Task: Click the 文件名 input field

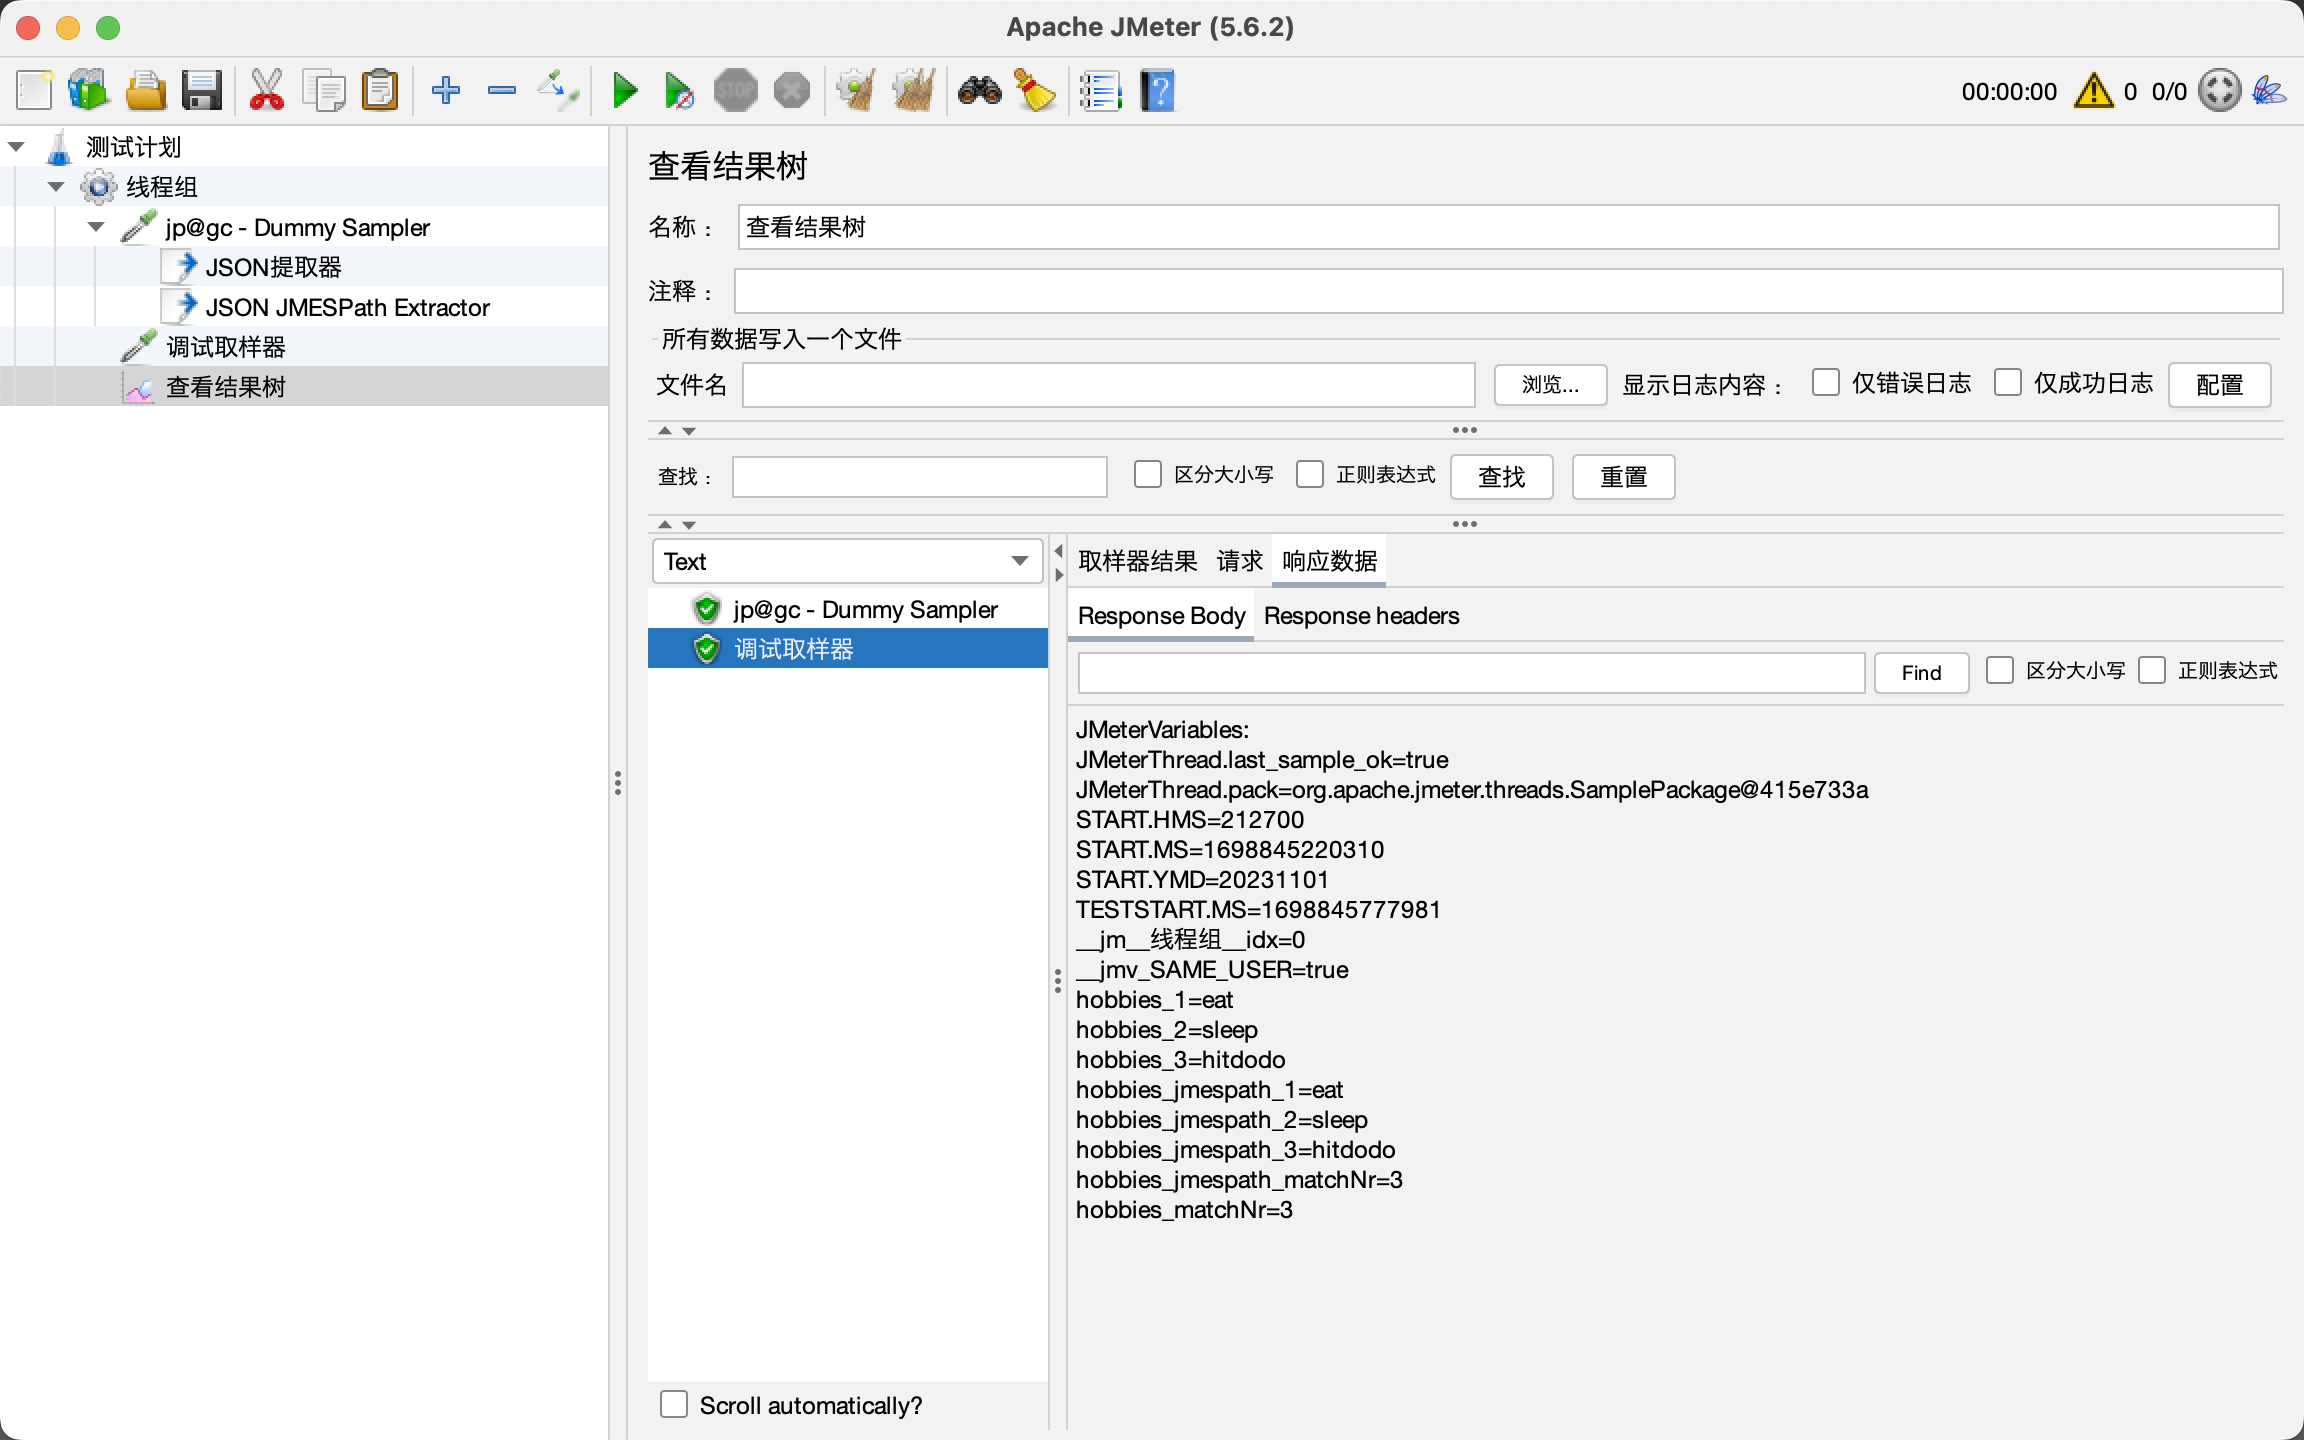Action: point(1109,385)
